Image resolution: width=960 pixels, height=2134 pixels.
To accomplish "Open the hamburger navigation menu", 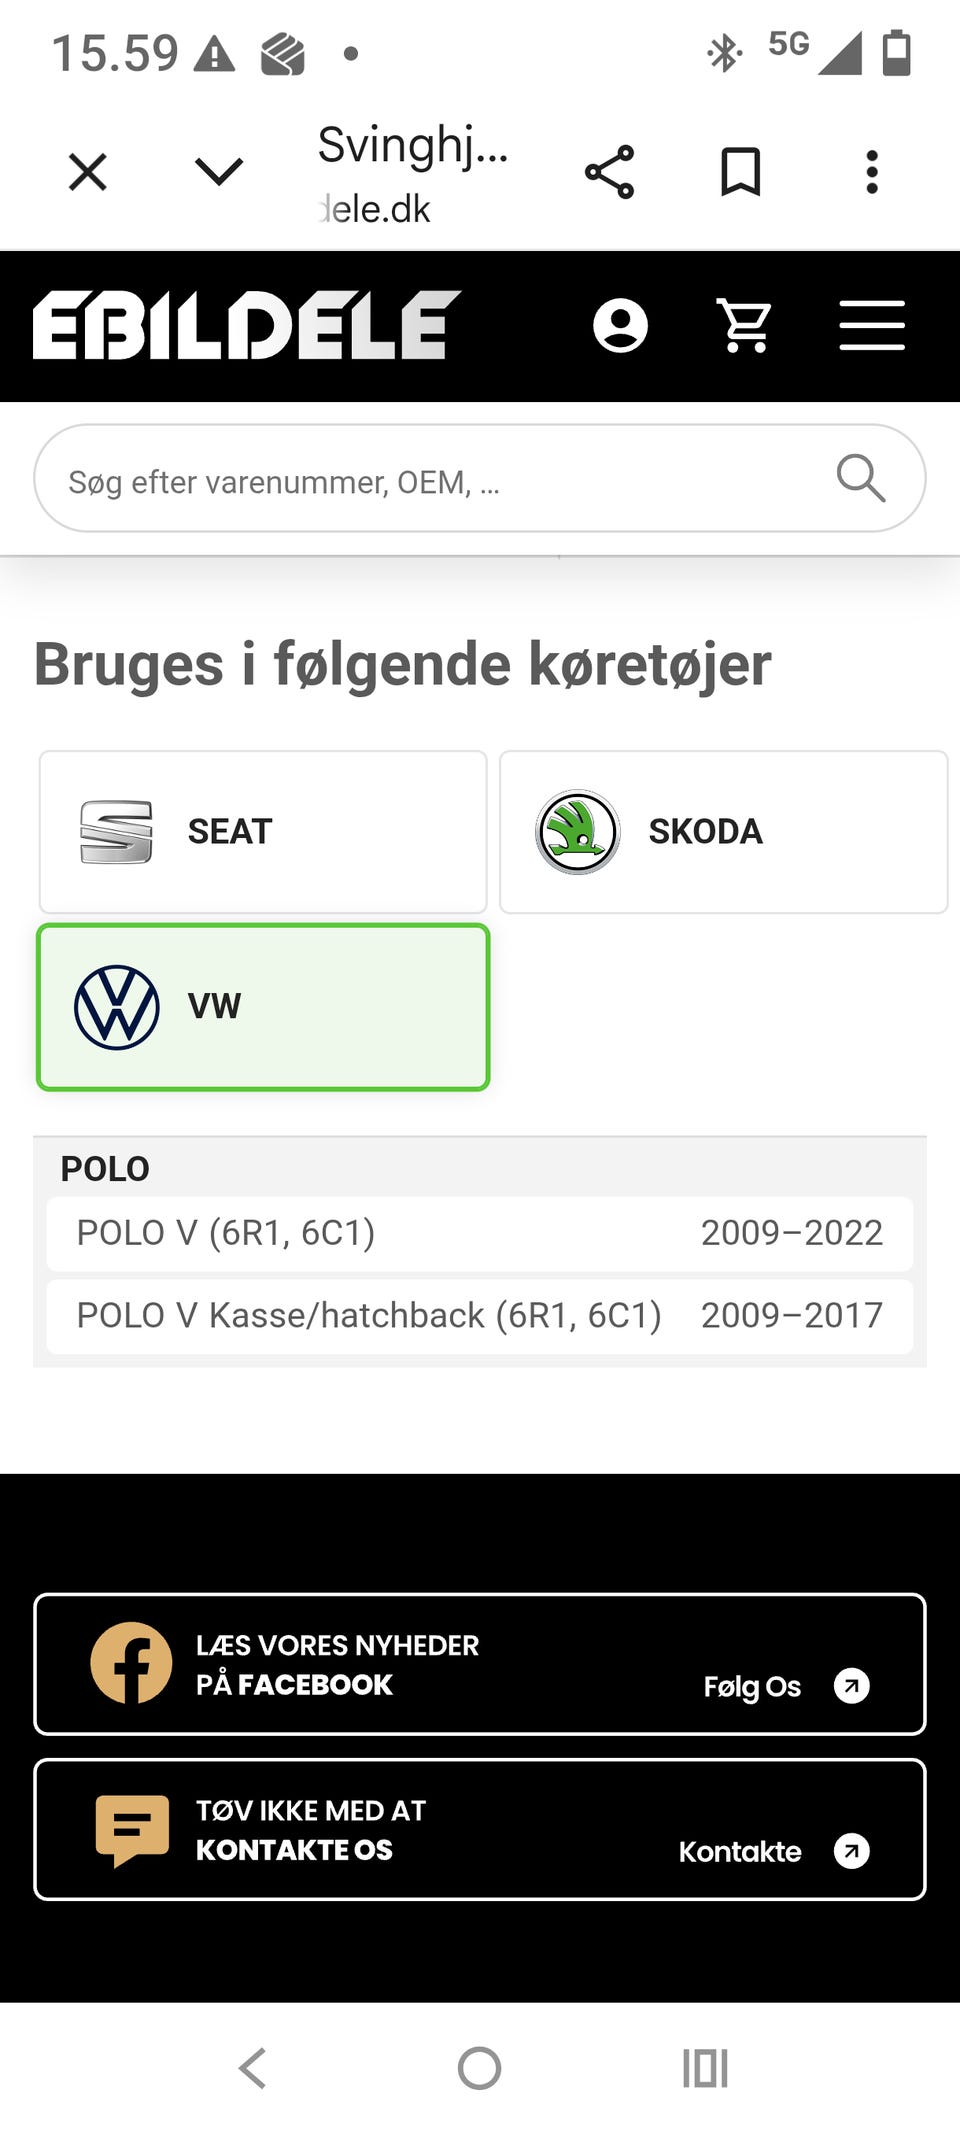I will coord(872,326).
